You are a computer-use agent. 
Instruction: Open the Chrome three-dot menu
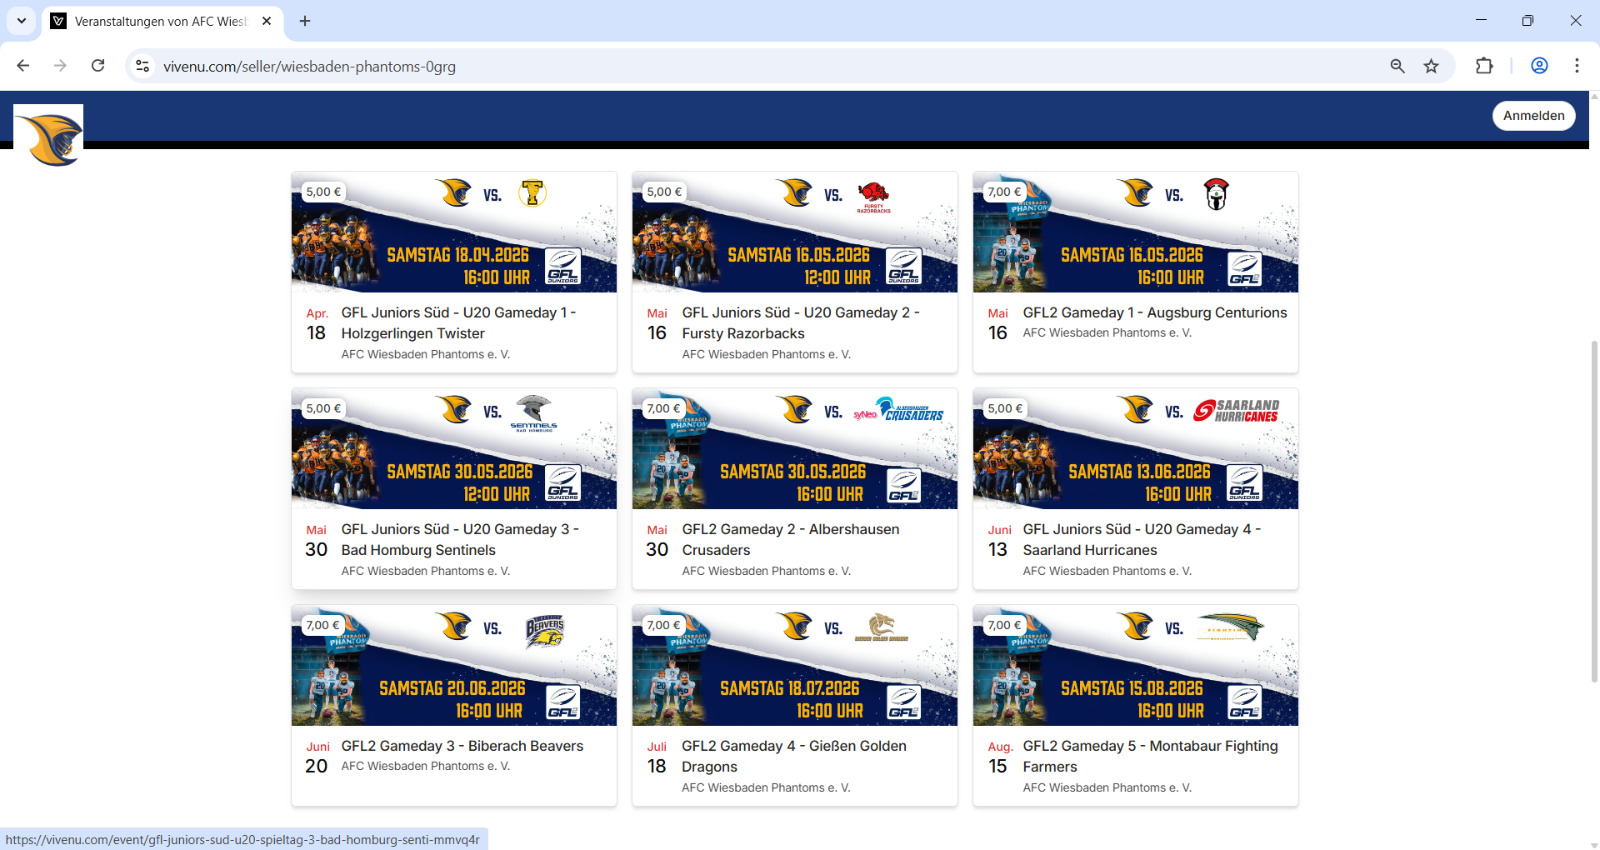[1576, 66]
